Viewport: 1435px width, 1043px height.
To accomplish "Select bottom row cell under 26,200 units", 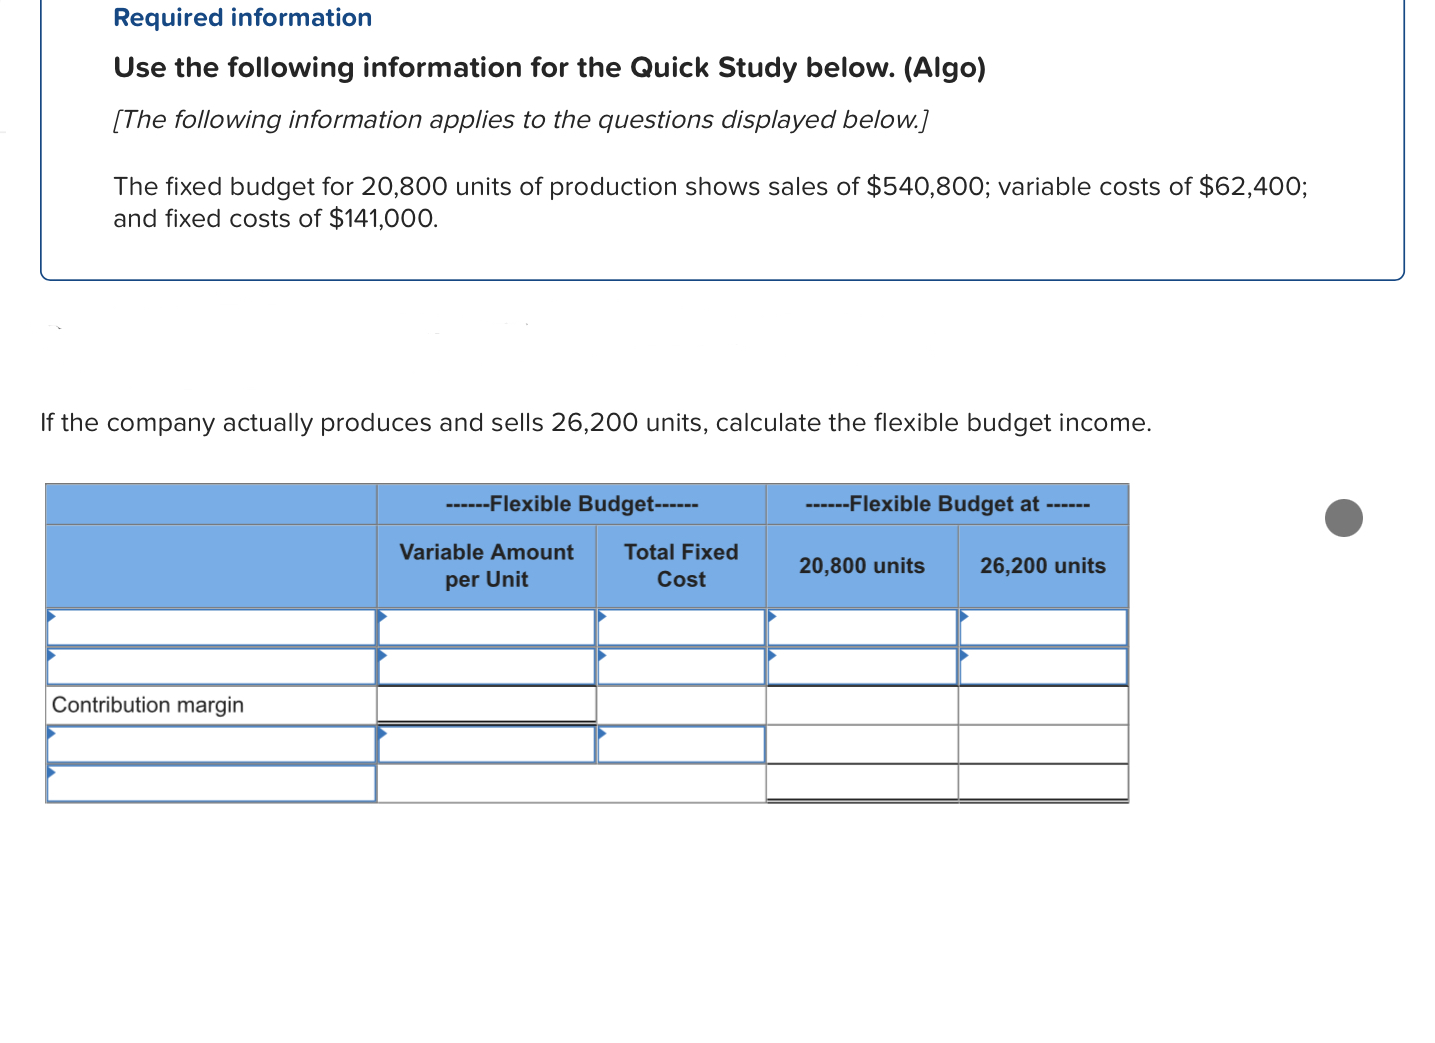I will pyautogui.click(x=1043, y=782).
